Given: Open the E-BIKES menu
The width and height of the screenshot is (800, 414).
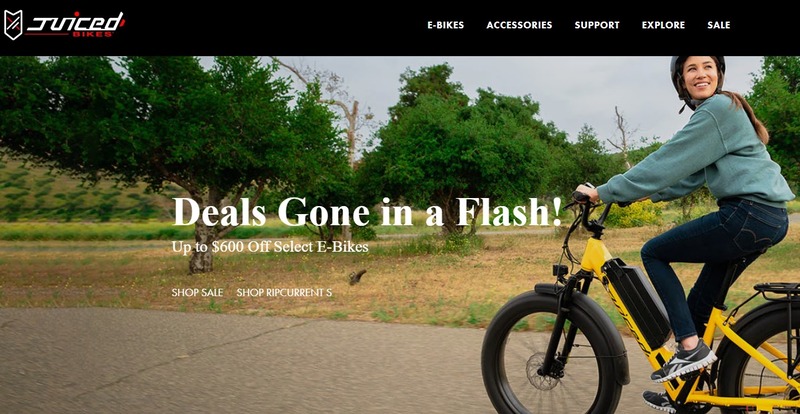Looking at the screenshot, I should coord(445,25).
